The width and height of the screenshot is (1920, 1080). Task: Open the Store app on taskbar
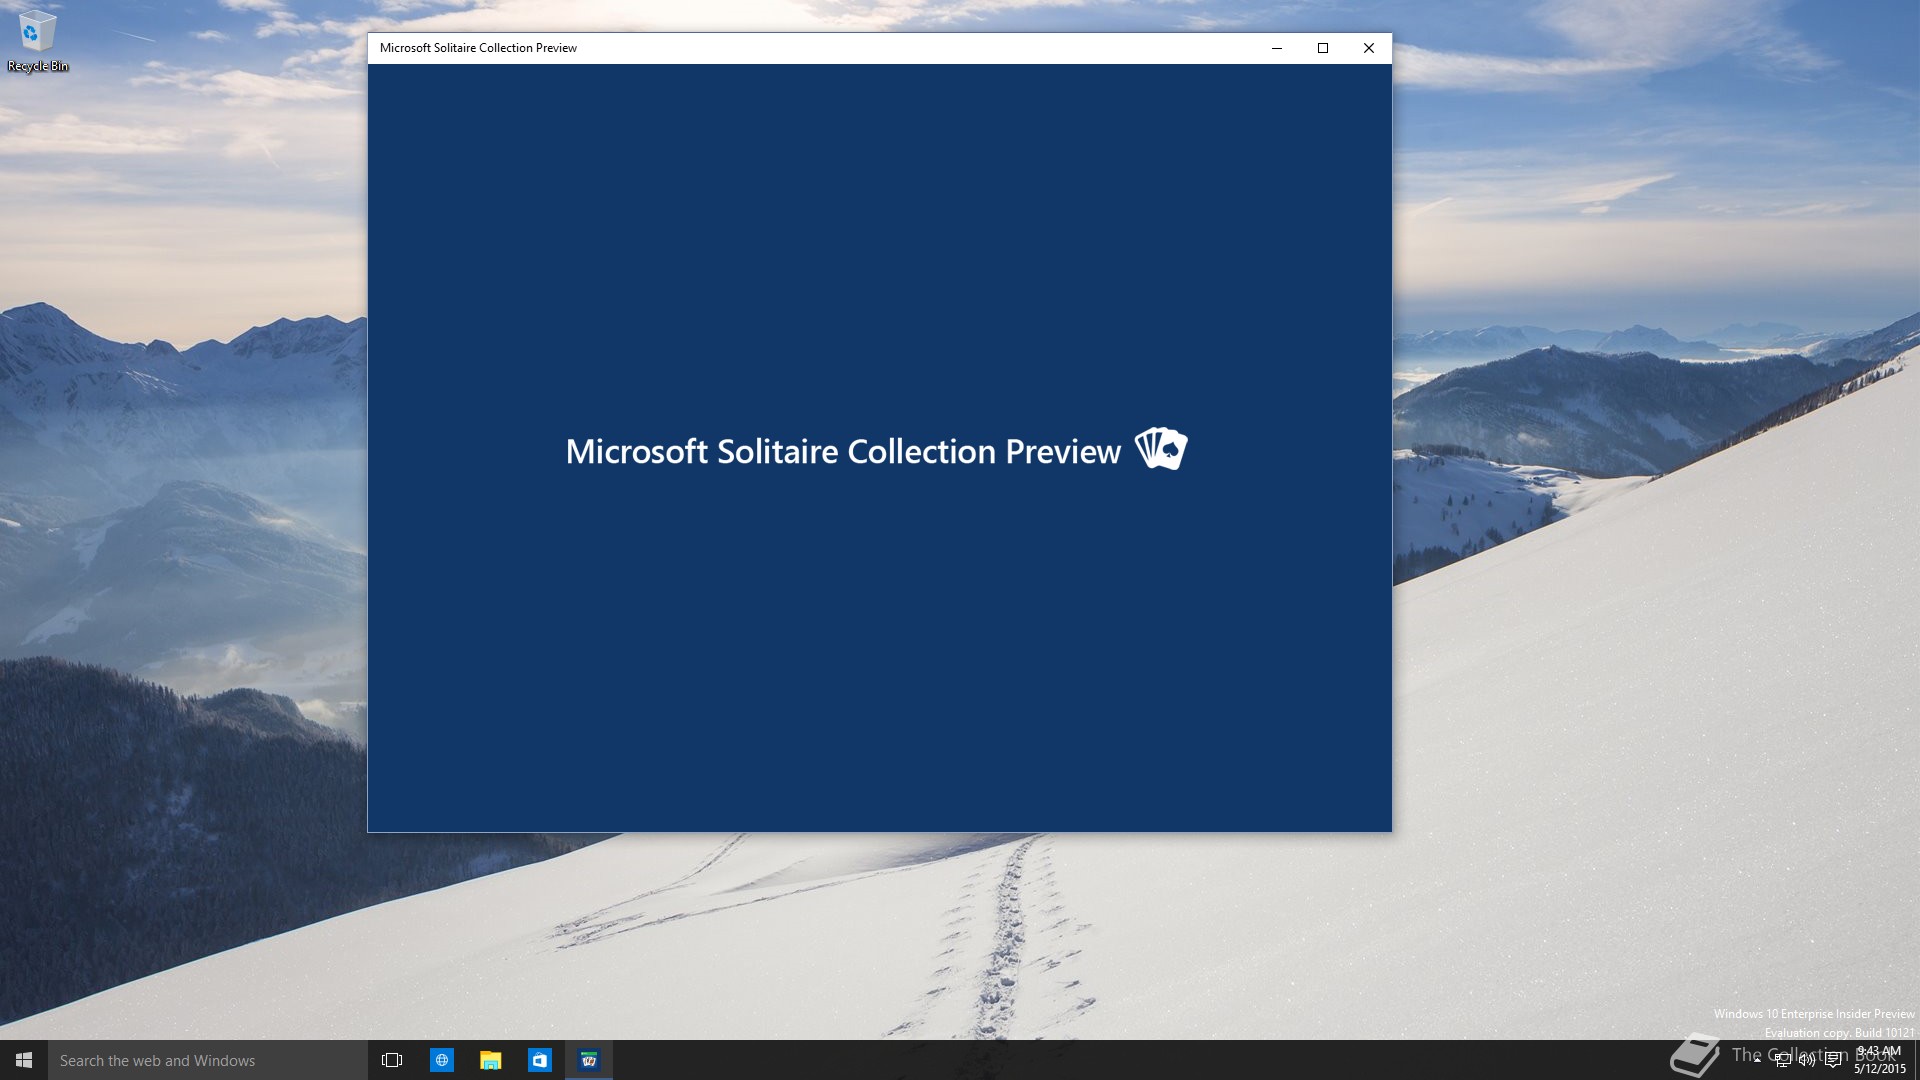tap(539, 1060)
